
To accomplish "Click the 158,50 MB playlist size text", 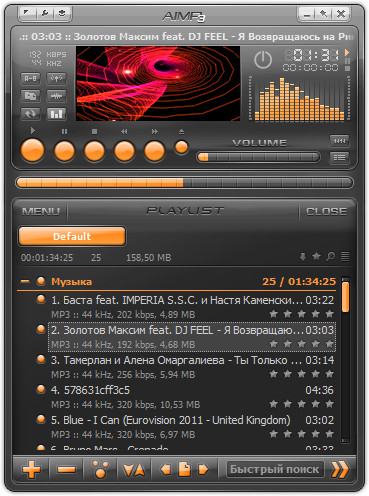I will coord(149,257).
